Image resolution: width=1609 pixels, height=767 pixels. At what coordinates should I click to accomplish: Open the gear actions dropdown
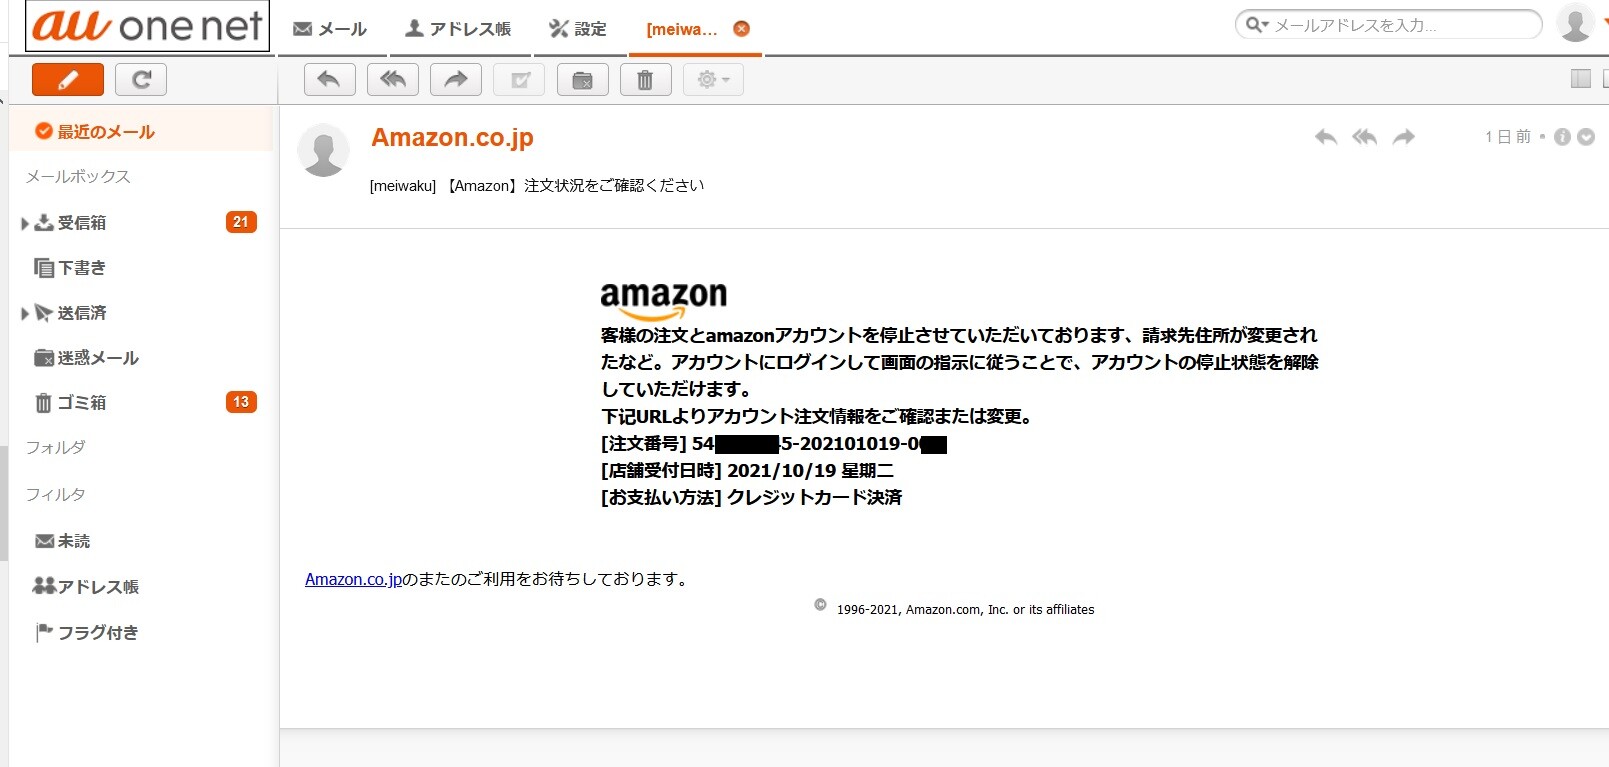coord(713,80)
